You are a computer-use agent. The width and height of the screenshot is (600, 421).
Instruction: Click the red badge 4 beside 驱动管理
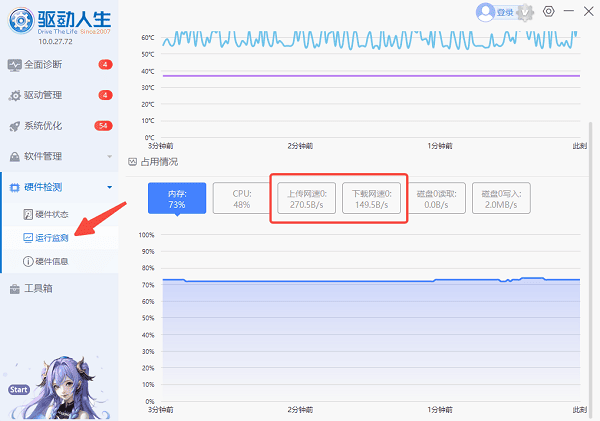click(105, 95)
